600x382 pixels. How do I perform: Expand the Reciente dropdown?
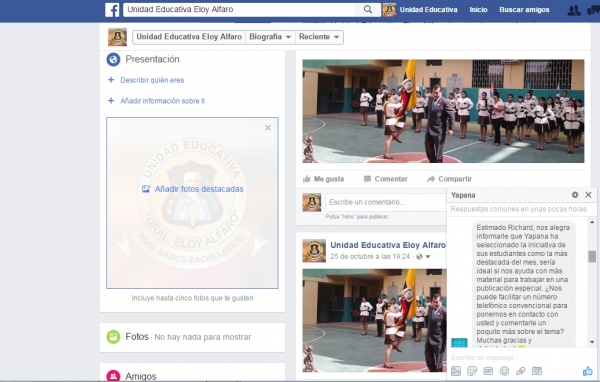pyautogui.click(x=319, y=37)
